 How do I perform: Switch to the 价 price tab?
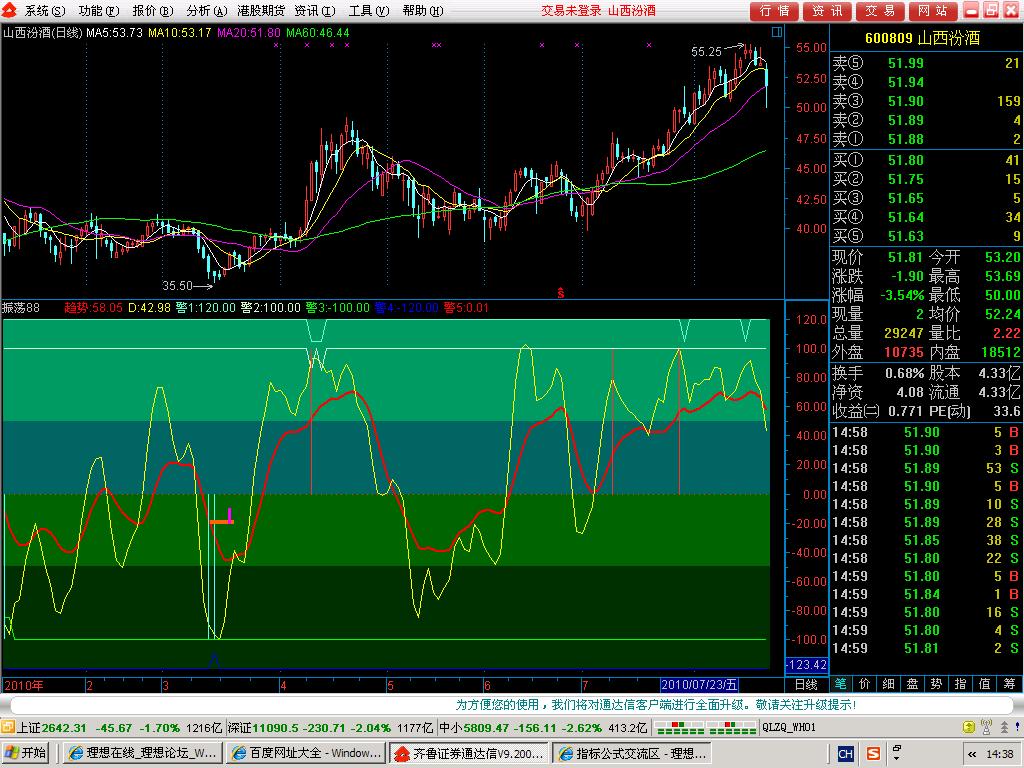(865, 684)
